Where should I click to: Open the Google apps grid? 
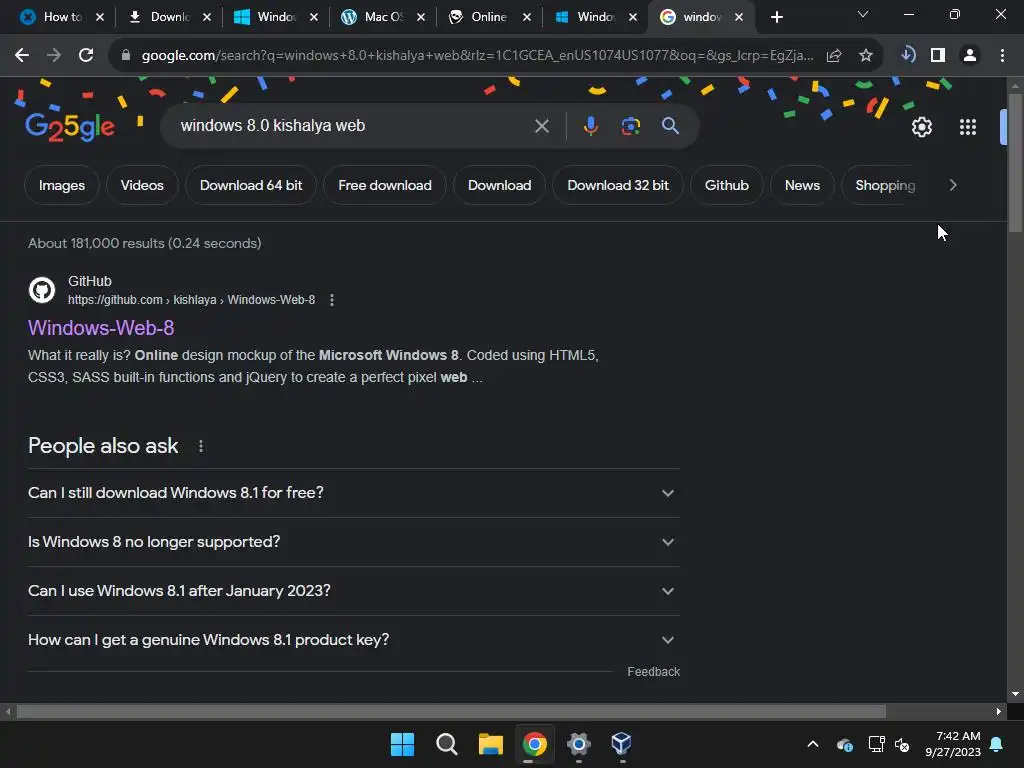[x=968, y=127]
